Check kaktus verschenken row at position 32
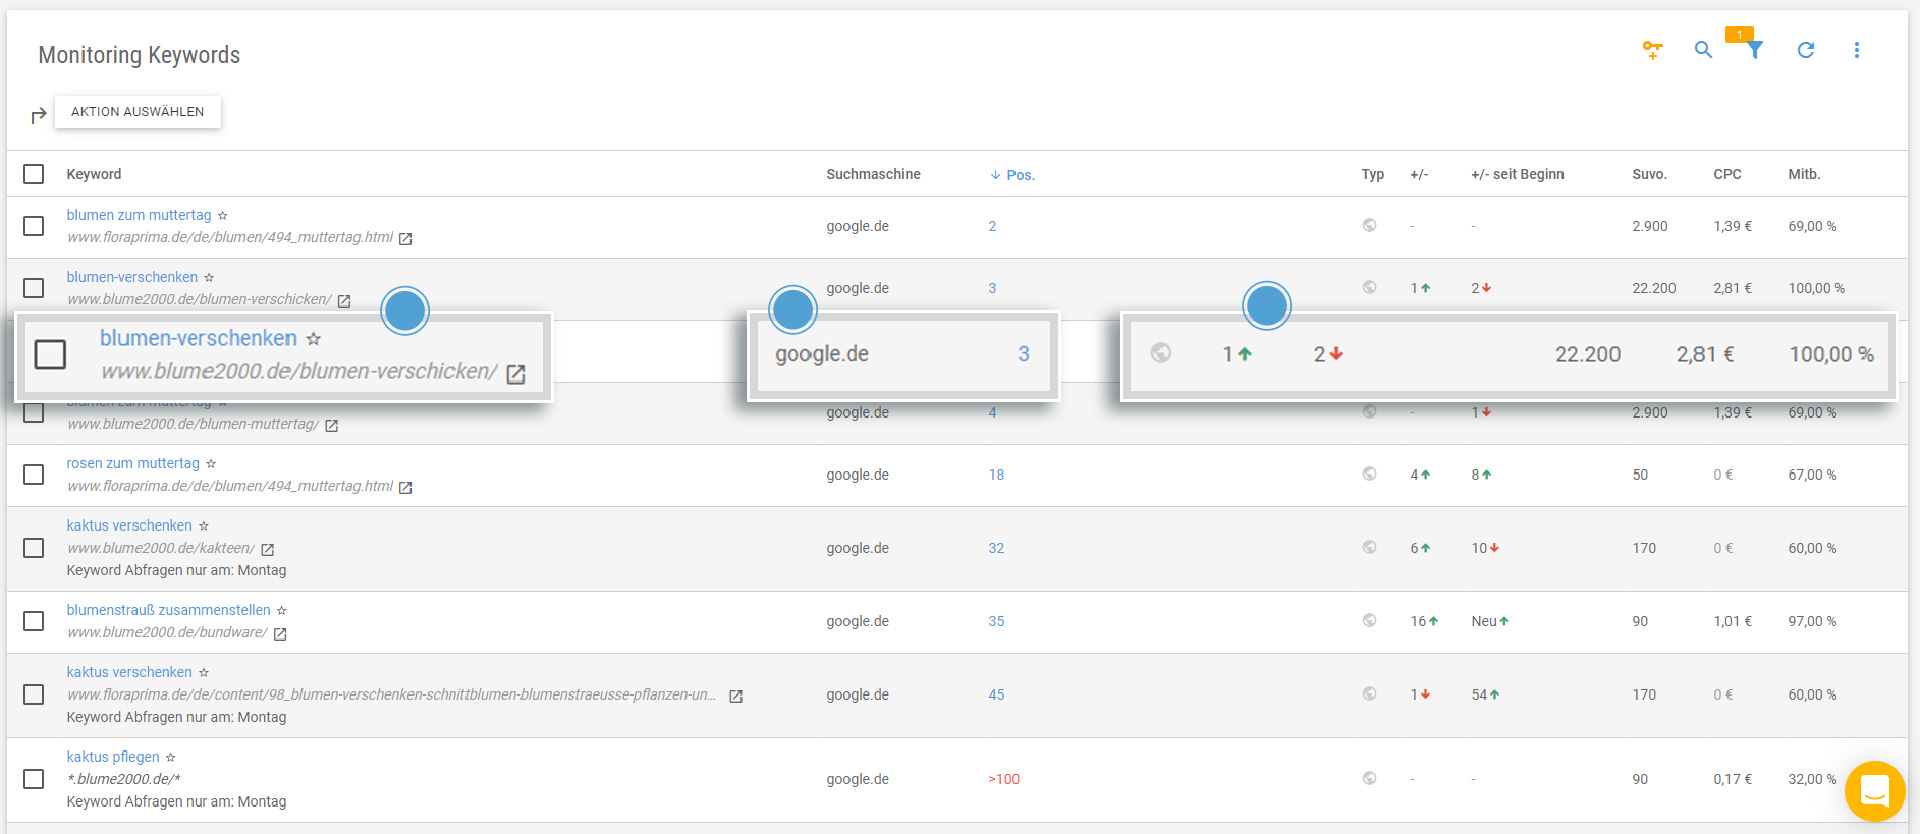 pyautogui.click(x=34, y=548)
